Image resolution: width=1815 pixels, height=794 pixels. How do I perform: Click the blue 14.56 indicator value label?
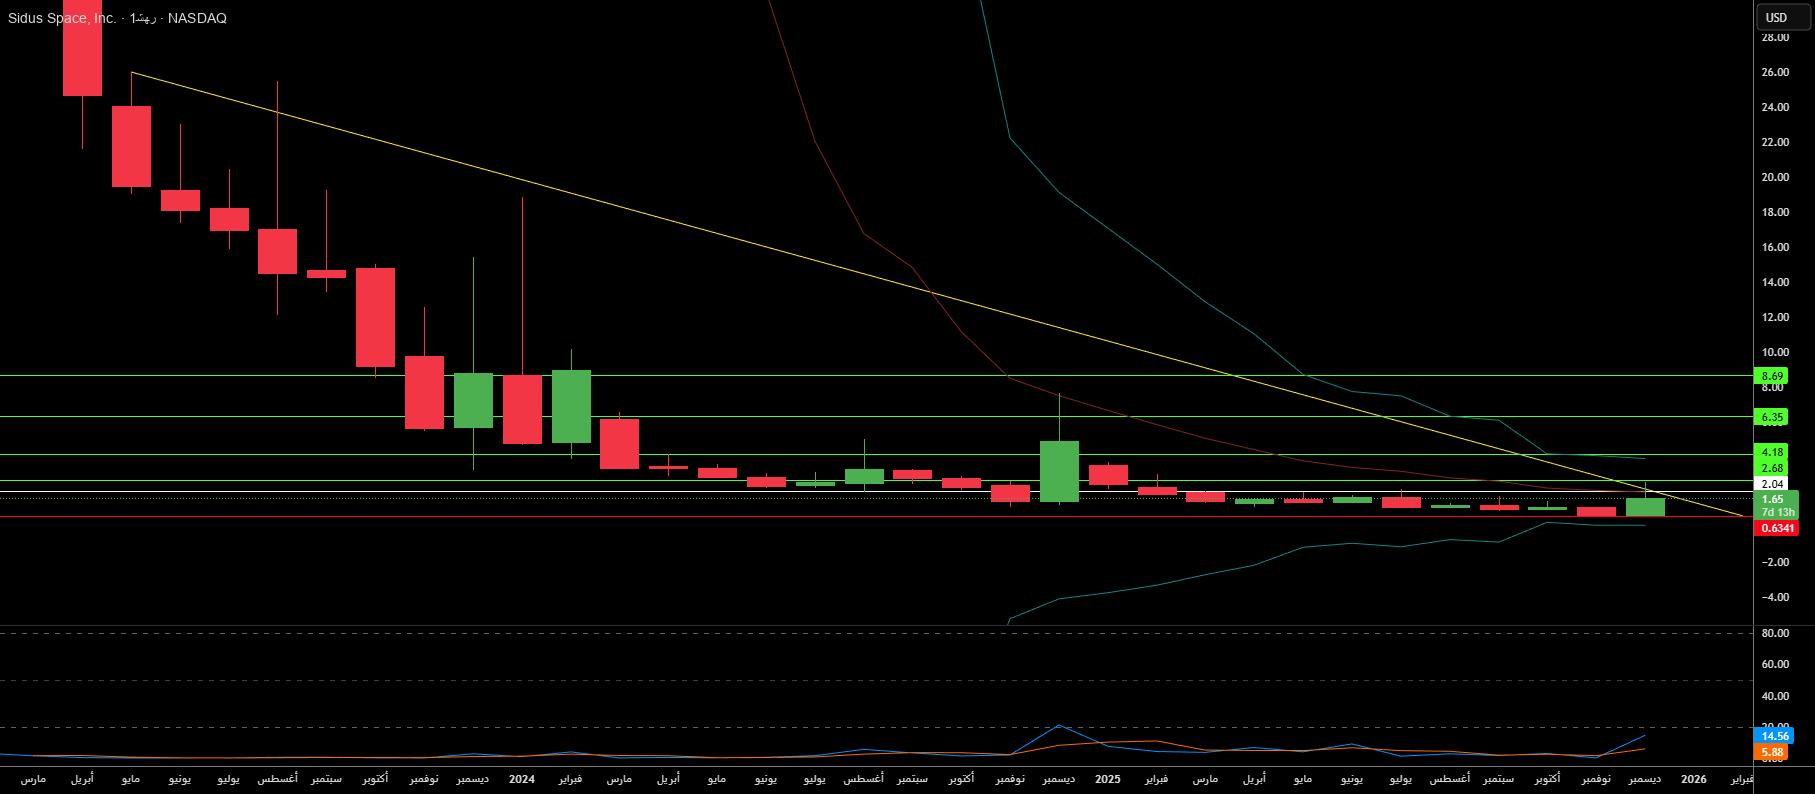(1773, 736)
